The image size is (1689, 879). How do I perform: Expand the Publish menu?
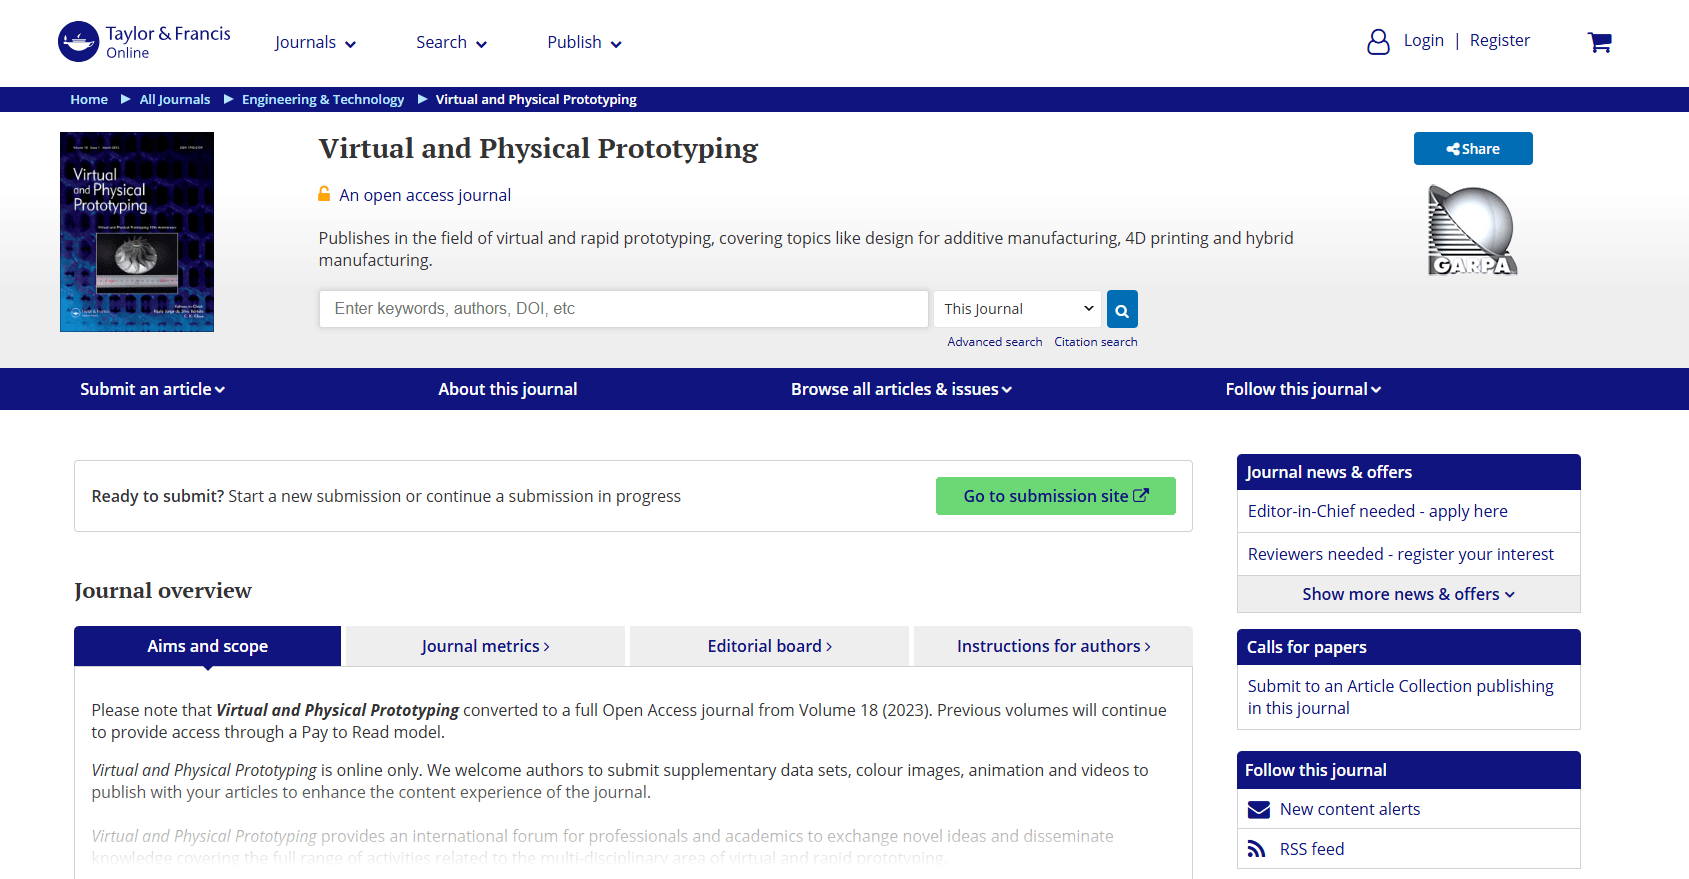pyautogui.click(x=584, y=42)
